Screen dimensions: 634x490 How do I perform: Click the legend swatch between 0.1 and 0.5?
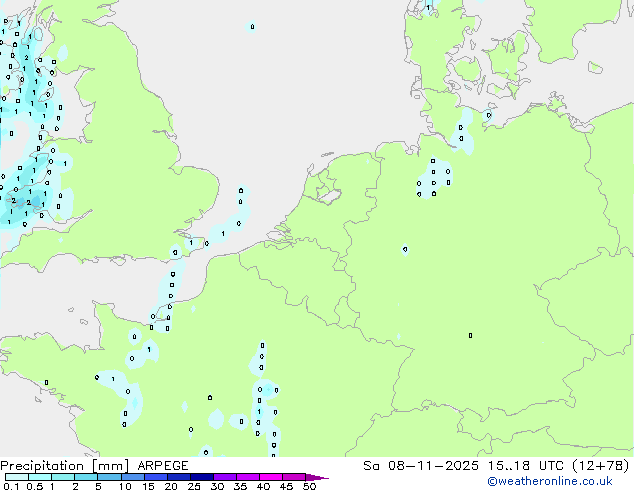click(x=17, y=477)
